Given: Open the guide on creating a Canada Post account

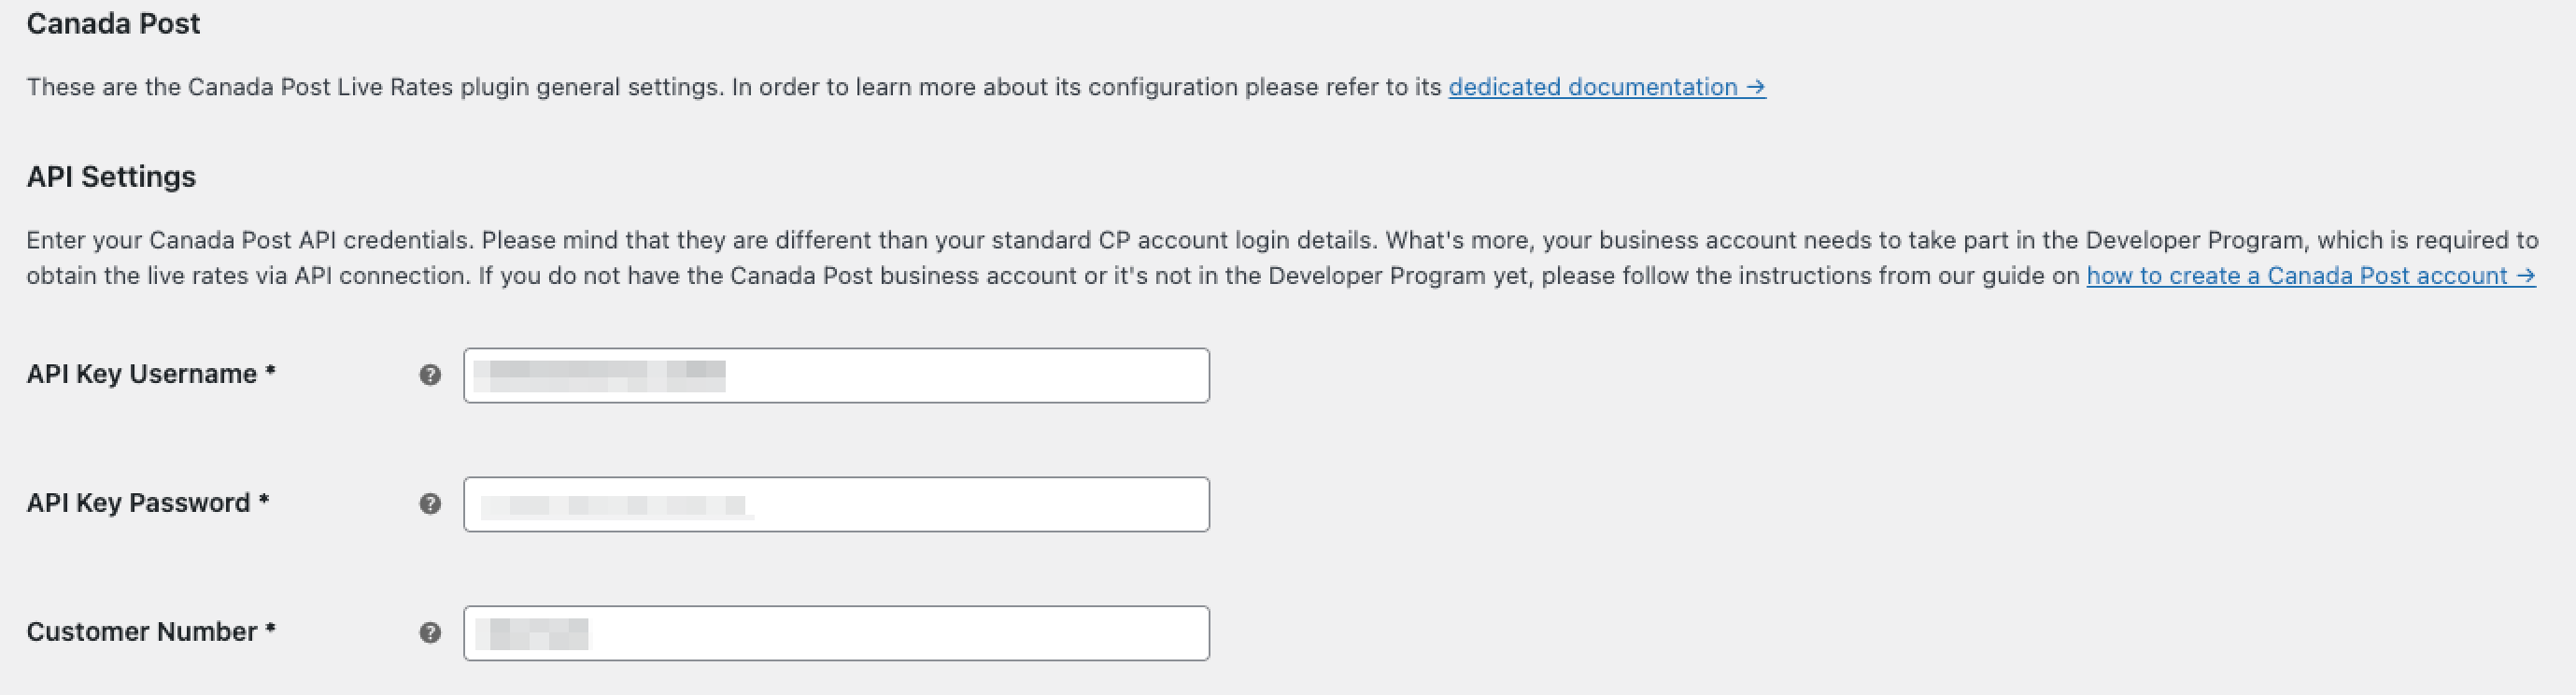Looking at the screenshot, I should (x=2300, y=276).
